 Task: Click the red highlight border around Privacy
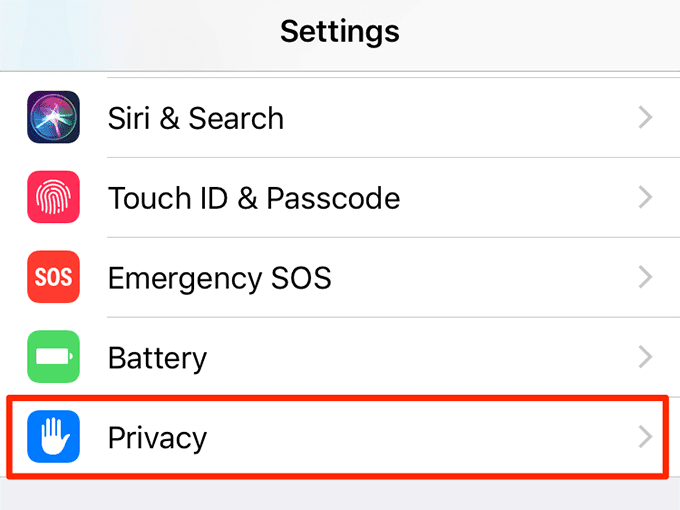click(340, 399)
